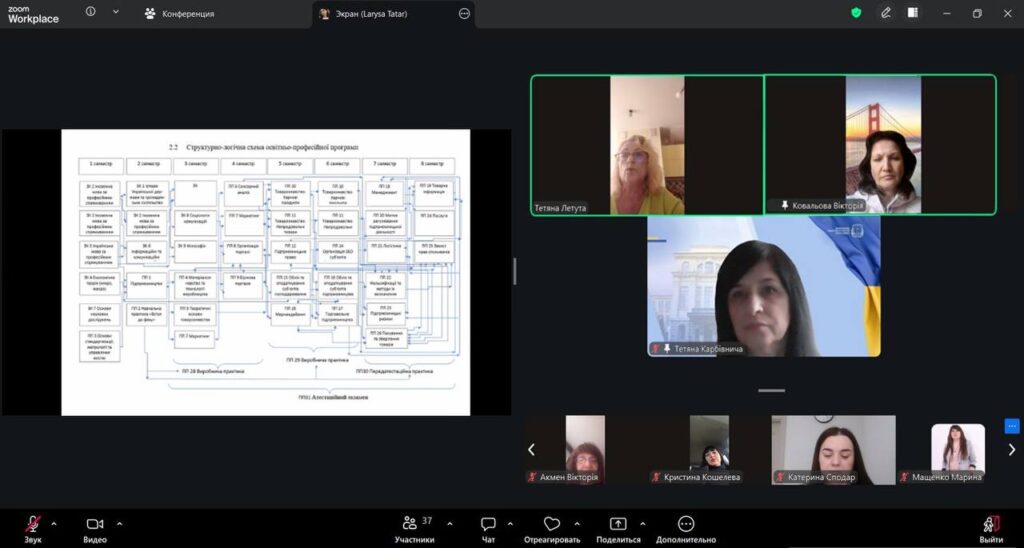Screen dimensions: 1024x548
Task: Expand video options arrow next to Видео
Action: pos(119,523)
